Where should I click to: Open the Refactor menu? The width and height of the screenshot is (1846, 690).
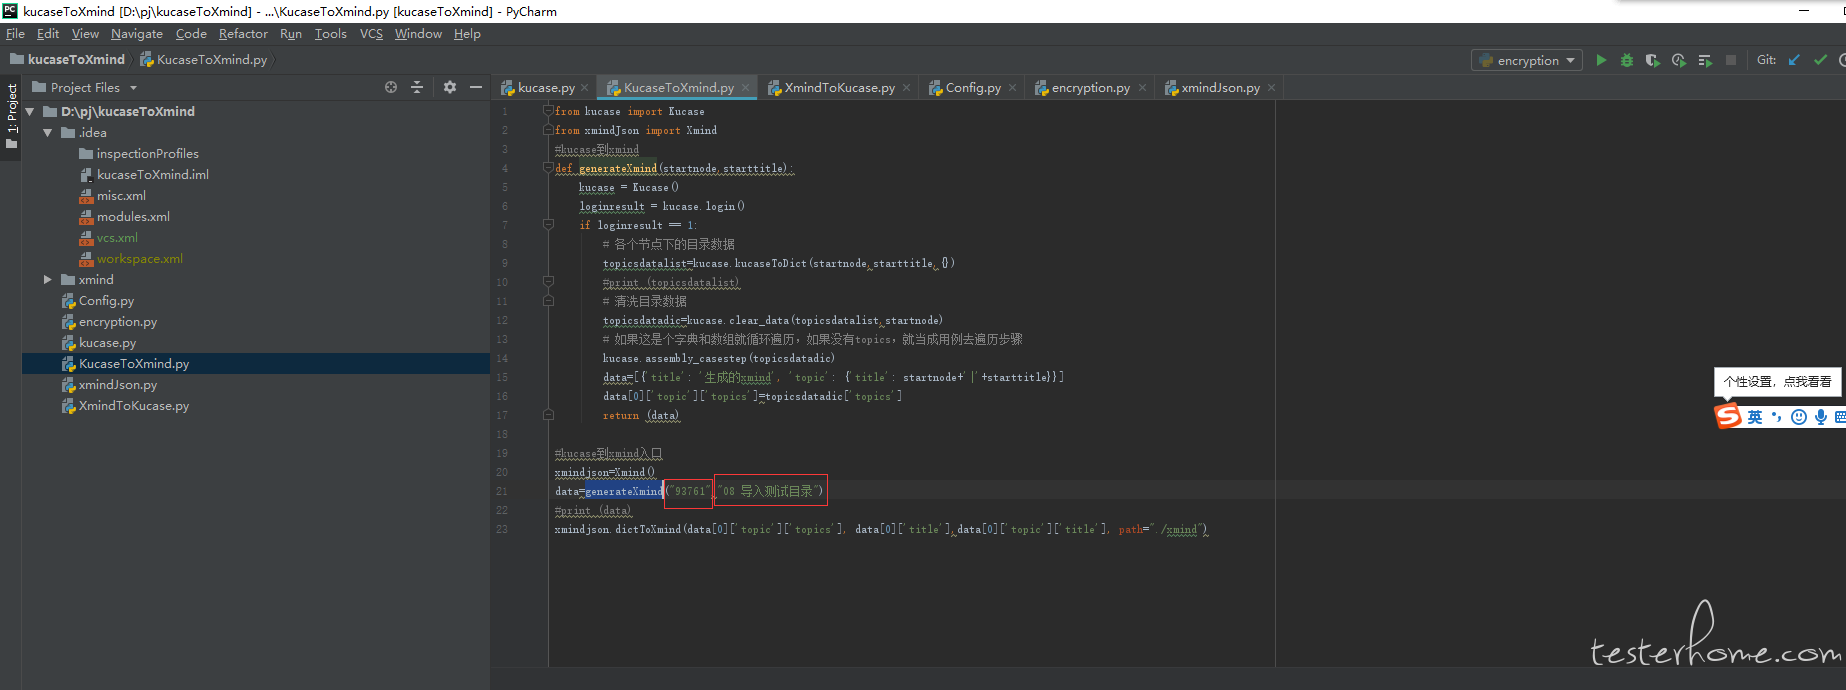click(x=243, y=33)
